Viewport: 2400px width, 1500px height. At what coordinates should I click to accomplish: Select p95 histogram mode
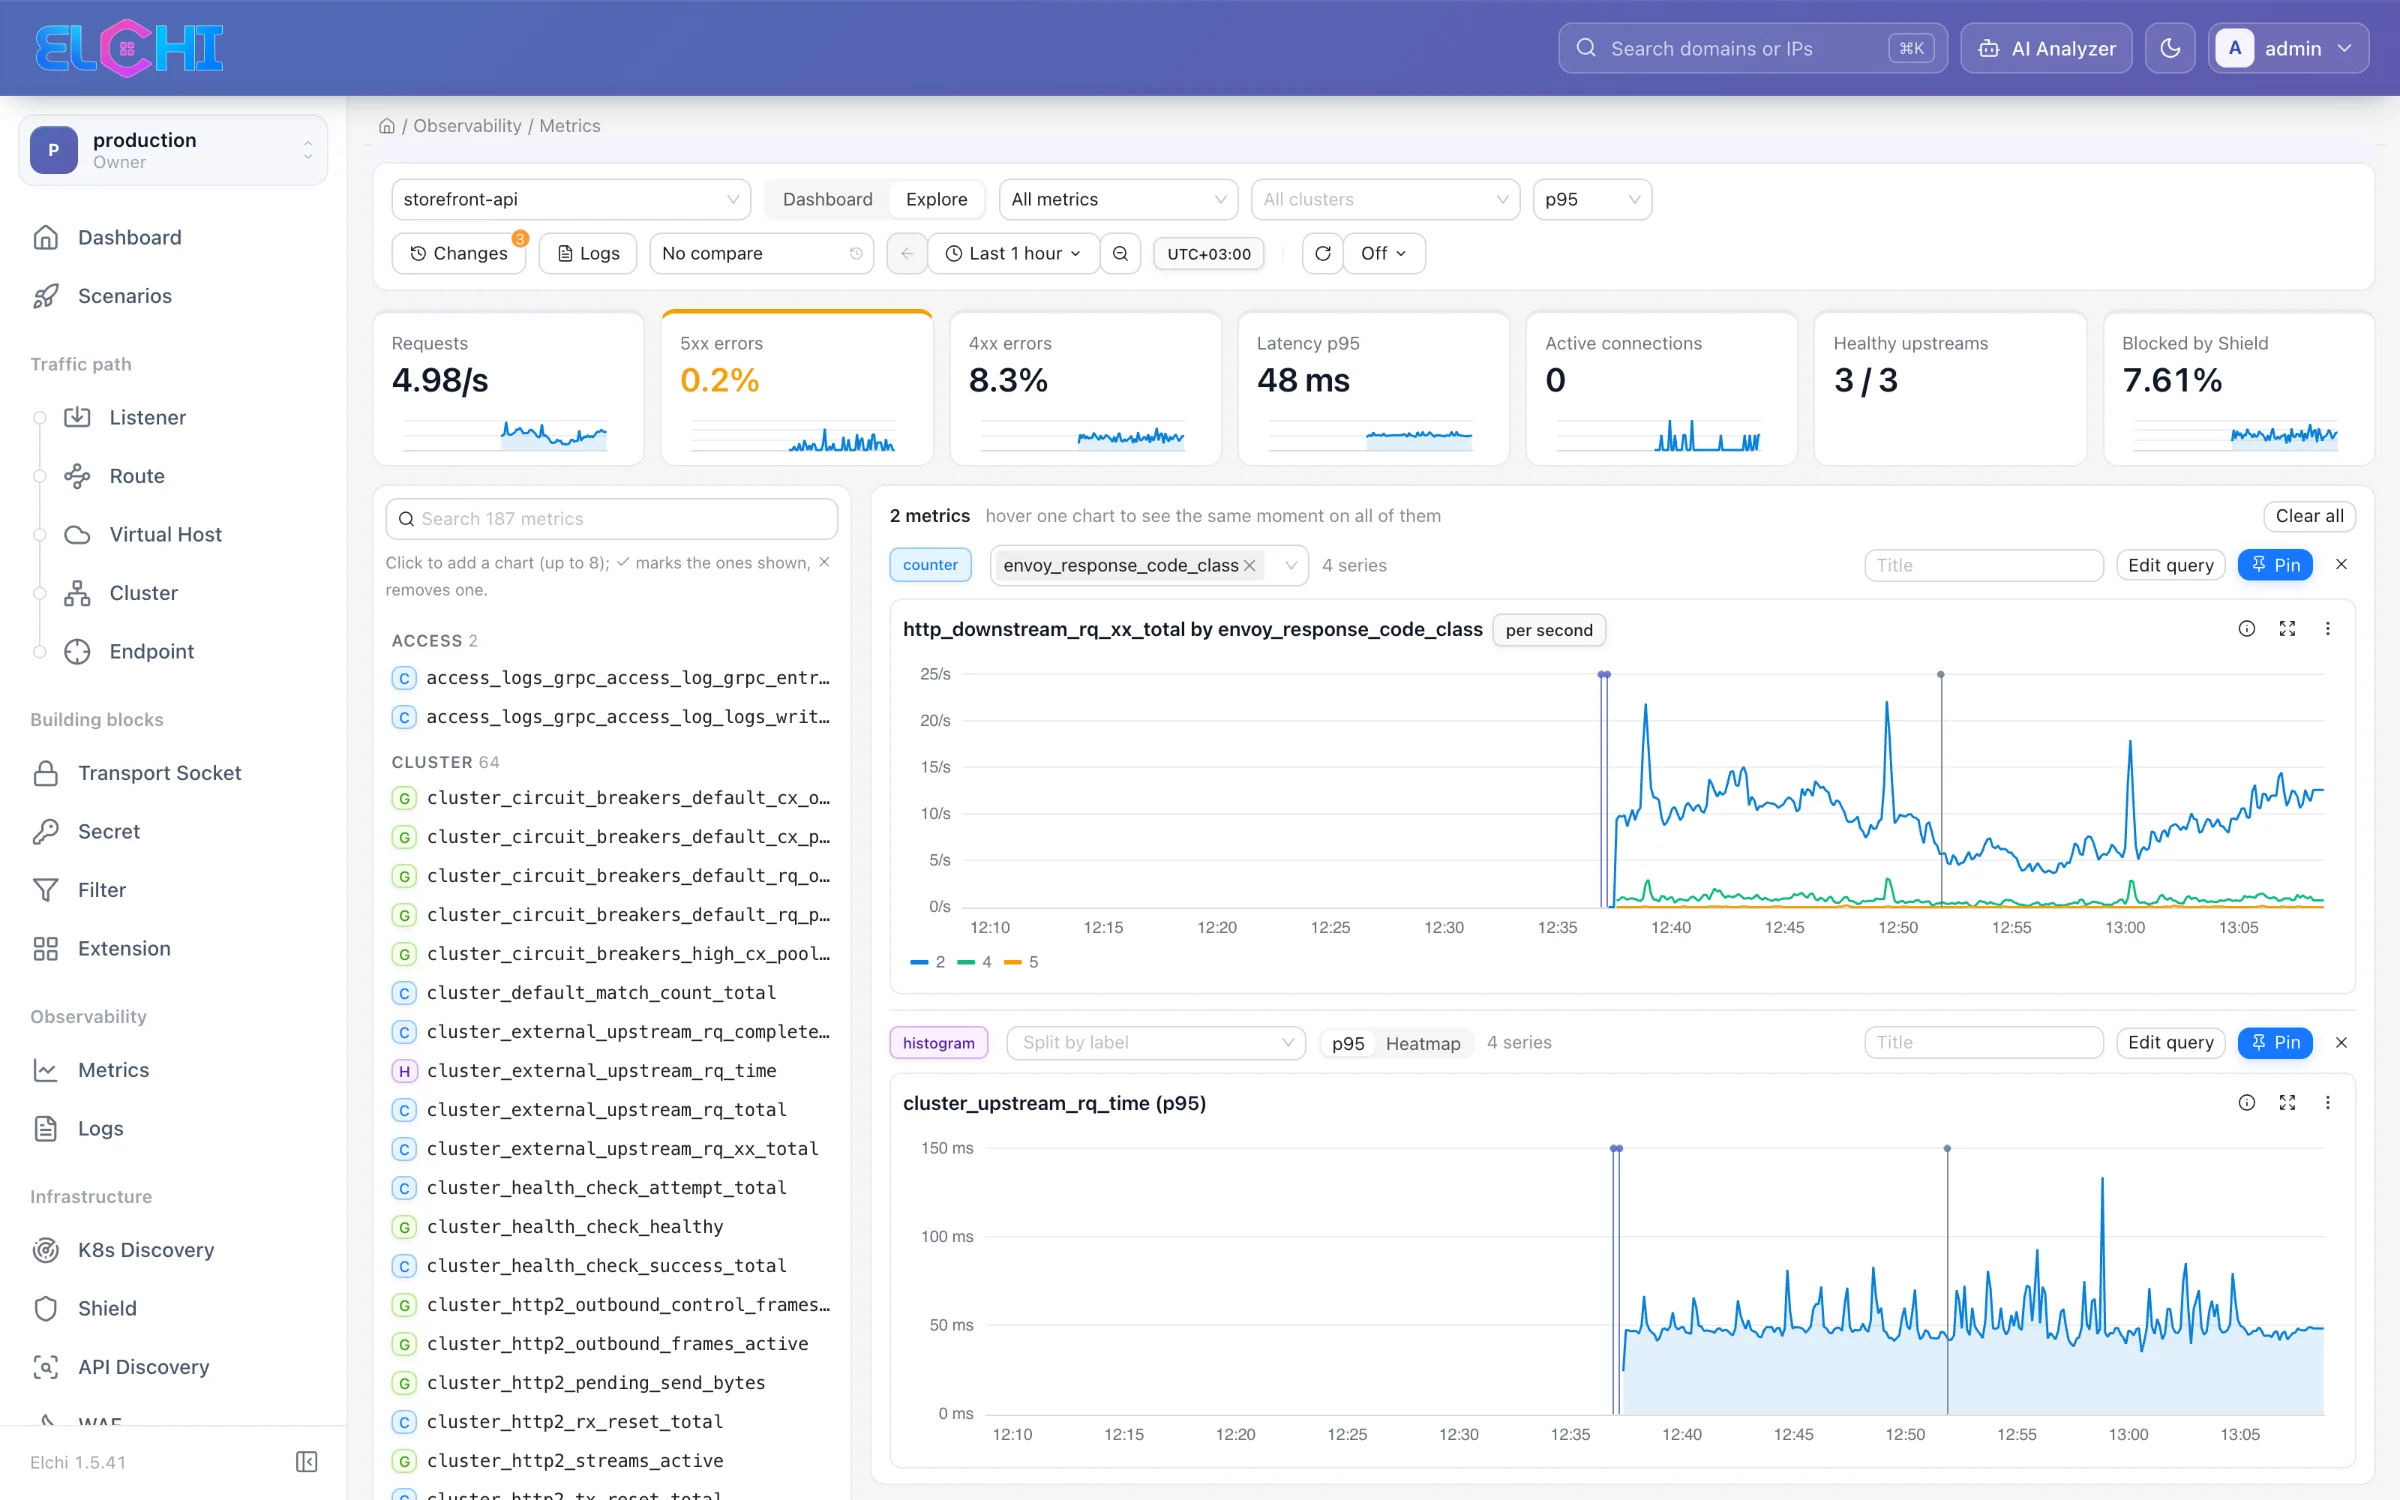[1347, 1043]
